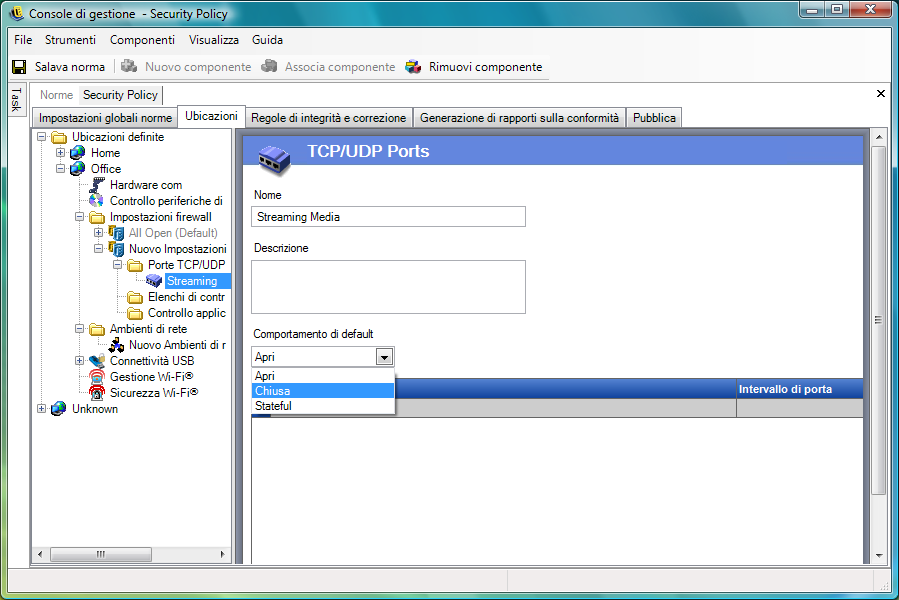
Task: Click the Office location globe icon
Action: click(77, 169)
